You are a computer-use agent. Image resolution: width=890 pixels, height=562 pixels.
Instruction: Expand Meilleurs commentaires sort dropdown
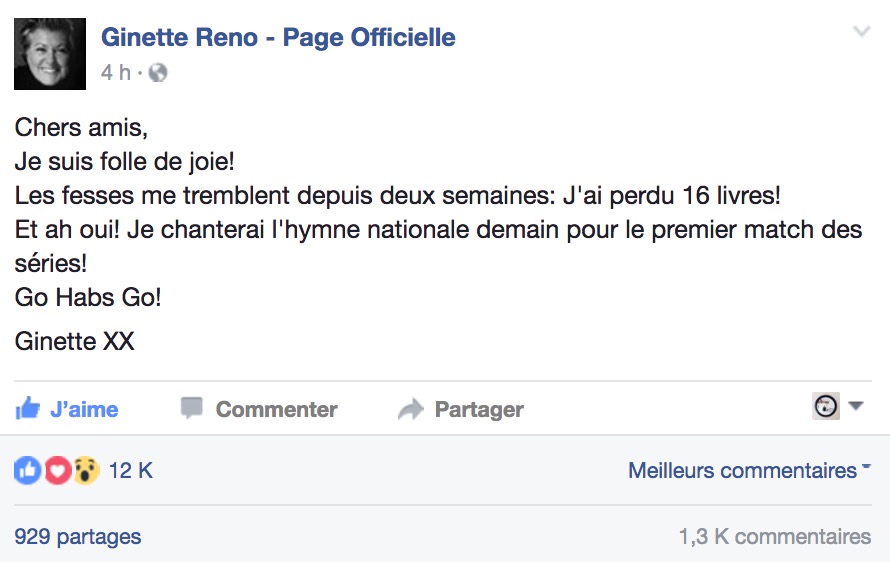point(749,471)
